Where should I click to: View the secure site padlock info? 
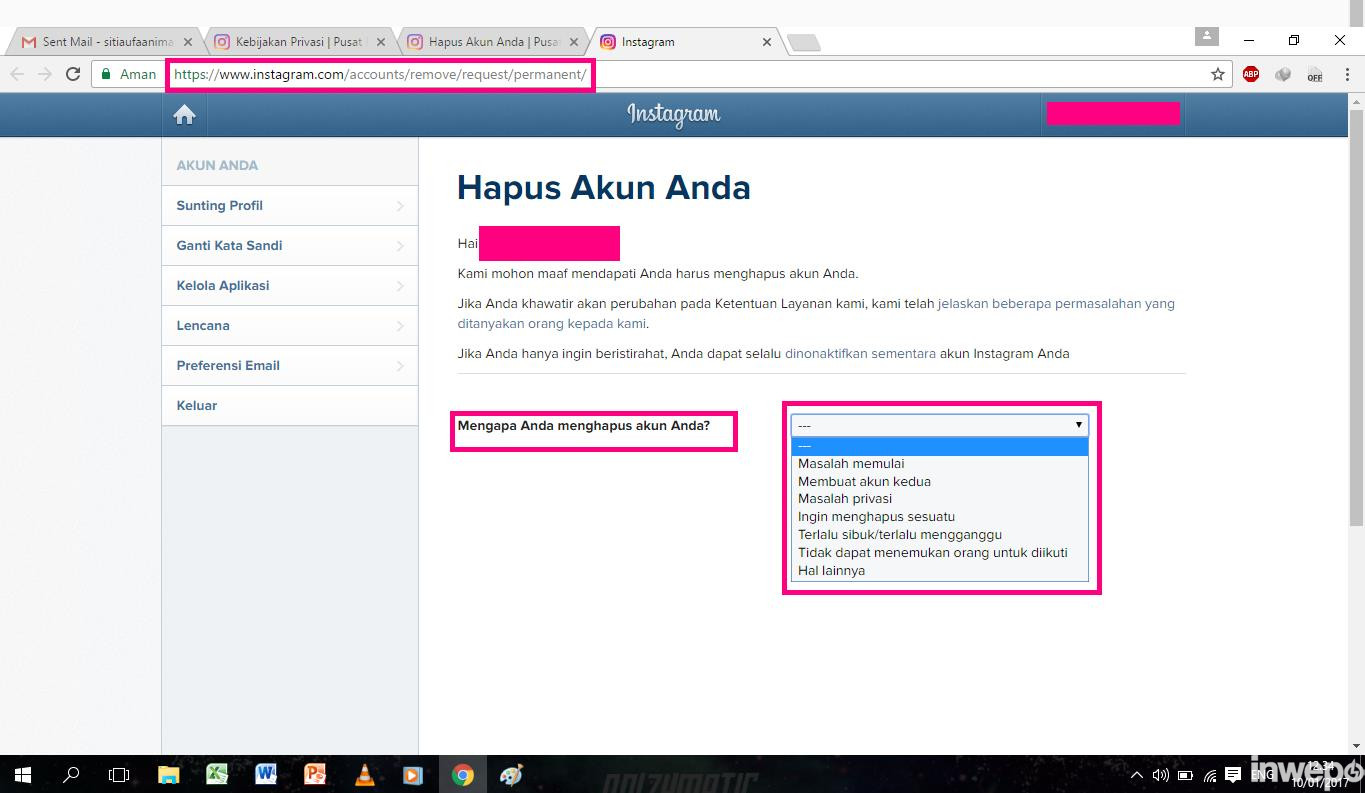tap(106, 74)
